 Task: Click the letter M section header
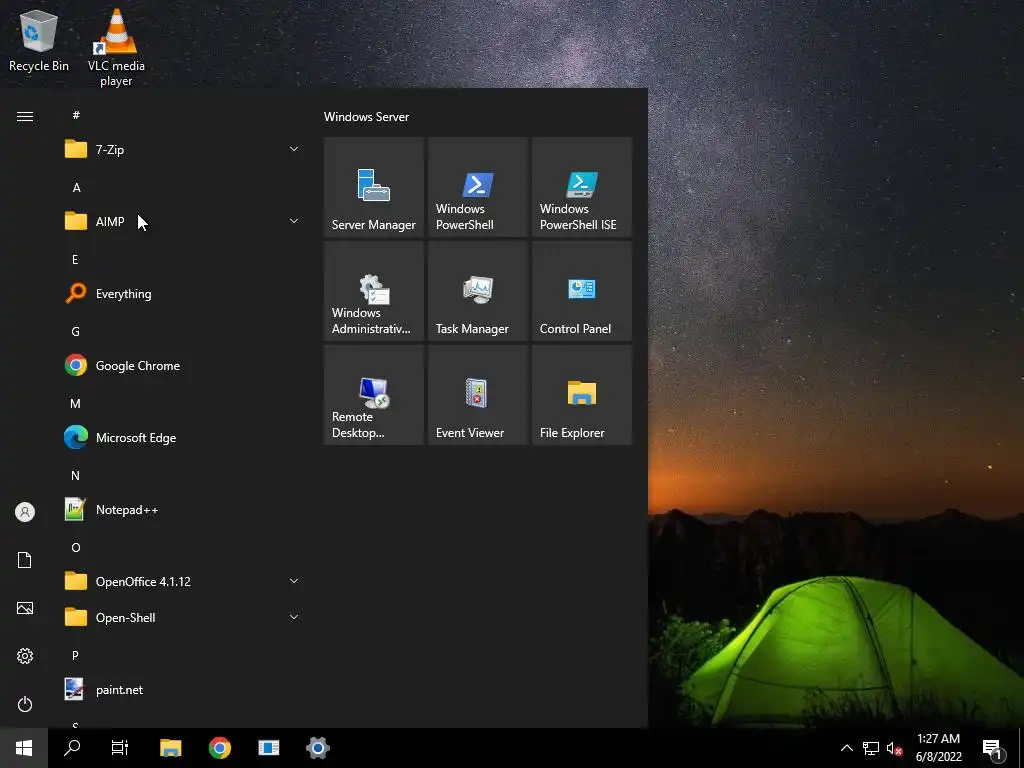tap(76, 403)
